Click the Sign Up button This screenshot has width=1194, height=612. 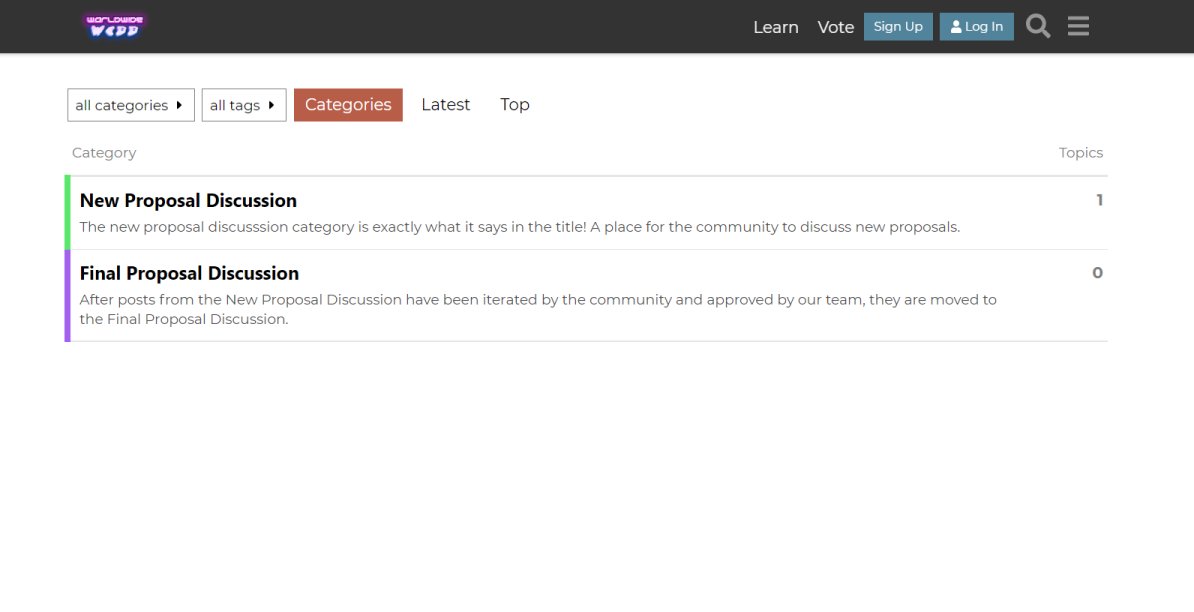(x=898, y=27)
